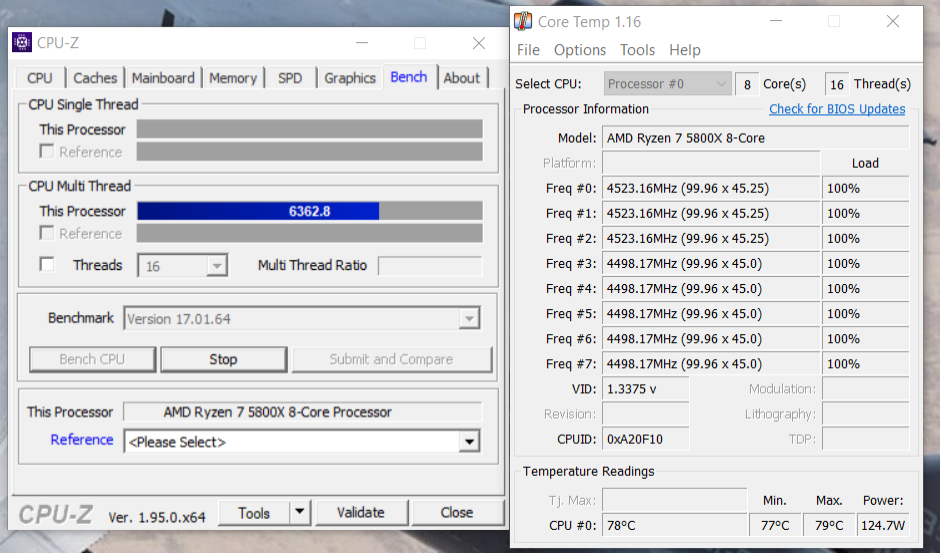Switch to the Mainboard tab
Image resolution: width=940 pixels, height=553 pixels.
(163, 78)
